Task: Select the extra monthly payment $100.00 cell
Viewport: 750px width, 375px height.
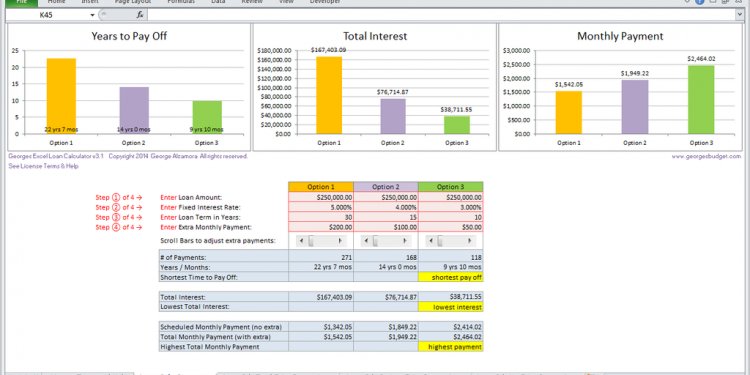Action: (386, 227)
